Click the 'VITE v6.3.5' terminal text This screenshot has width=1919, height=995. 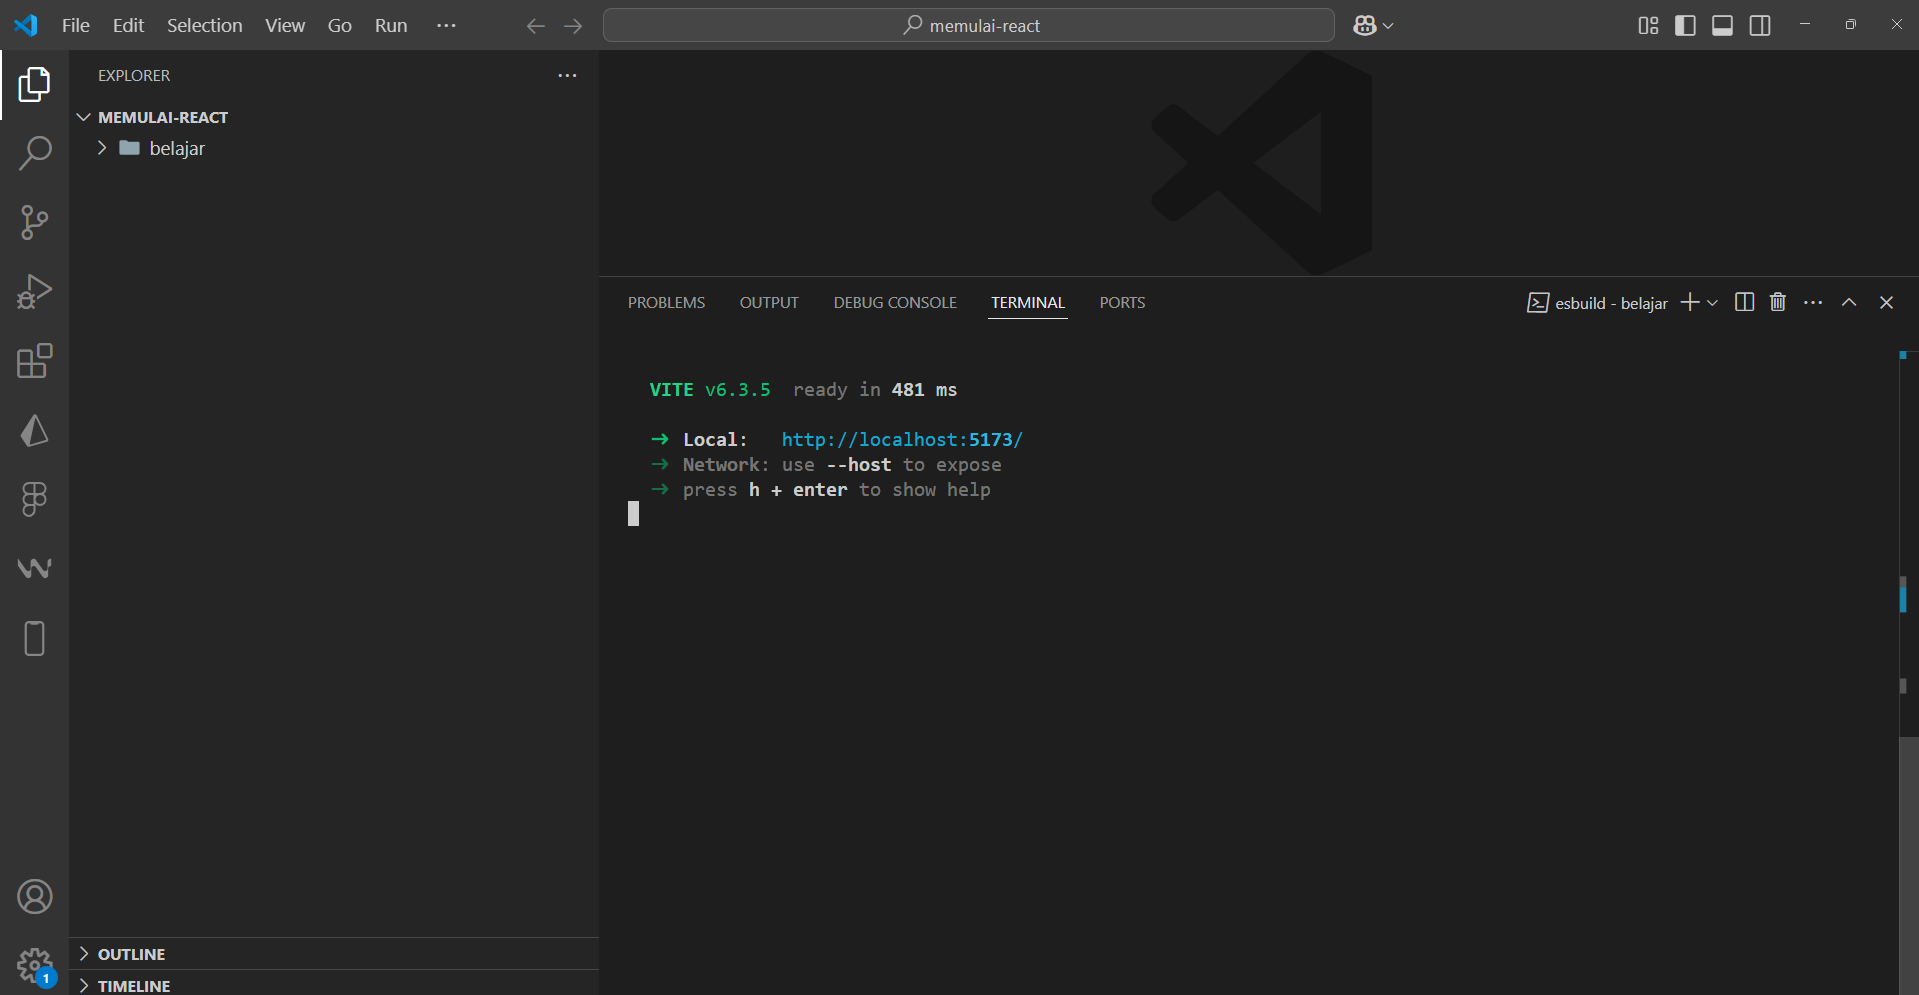click(x=710, y=390)
